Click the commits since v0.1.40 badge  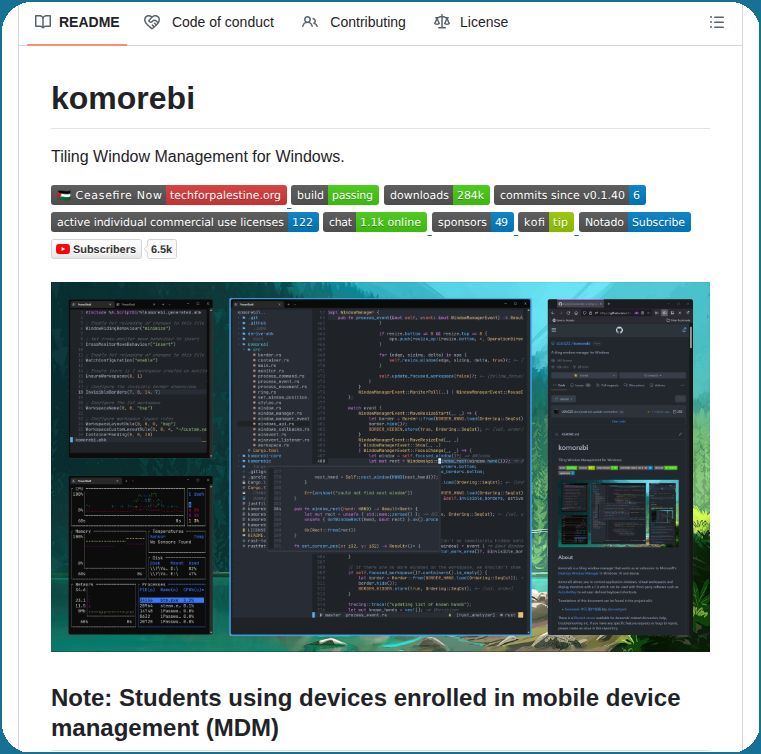click(570, 195)
